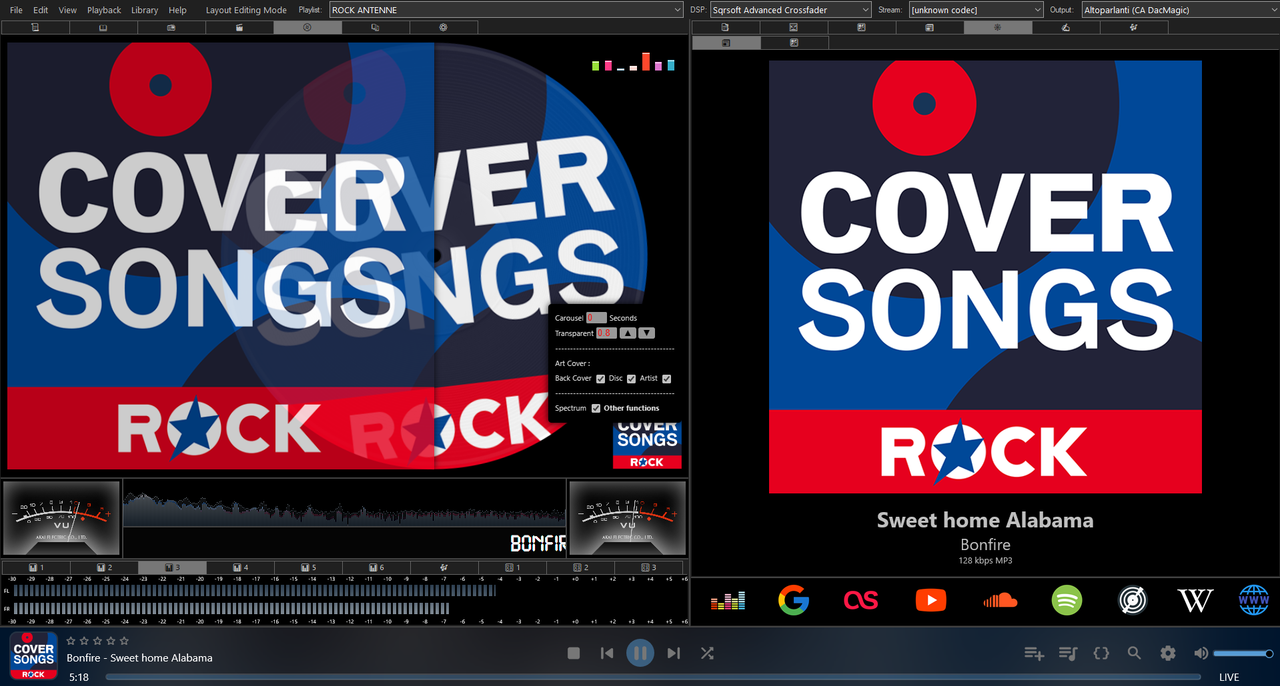
Task: Stop playback
Action: click(x=574, y=653)
